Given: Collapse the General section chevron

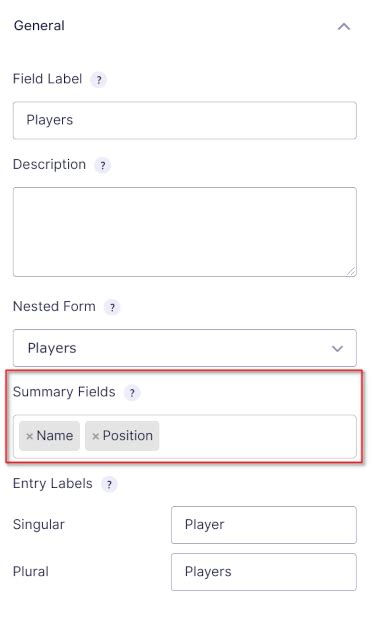Looking at the screenshot, I should click(344, 26).
